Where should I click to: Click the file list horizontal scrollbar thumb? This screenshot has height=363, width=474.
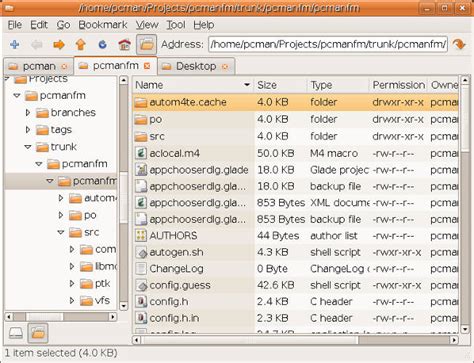[x=250, y=340]
